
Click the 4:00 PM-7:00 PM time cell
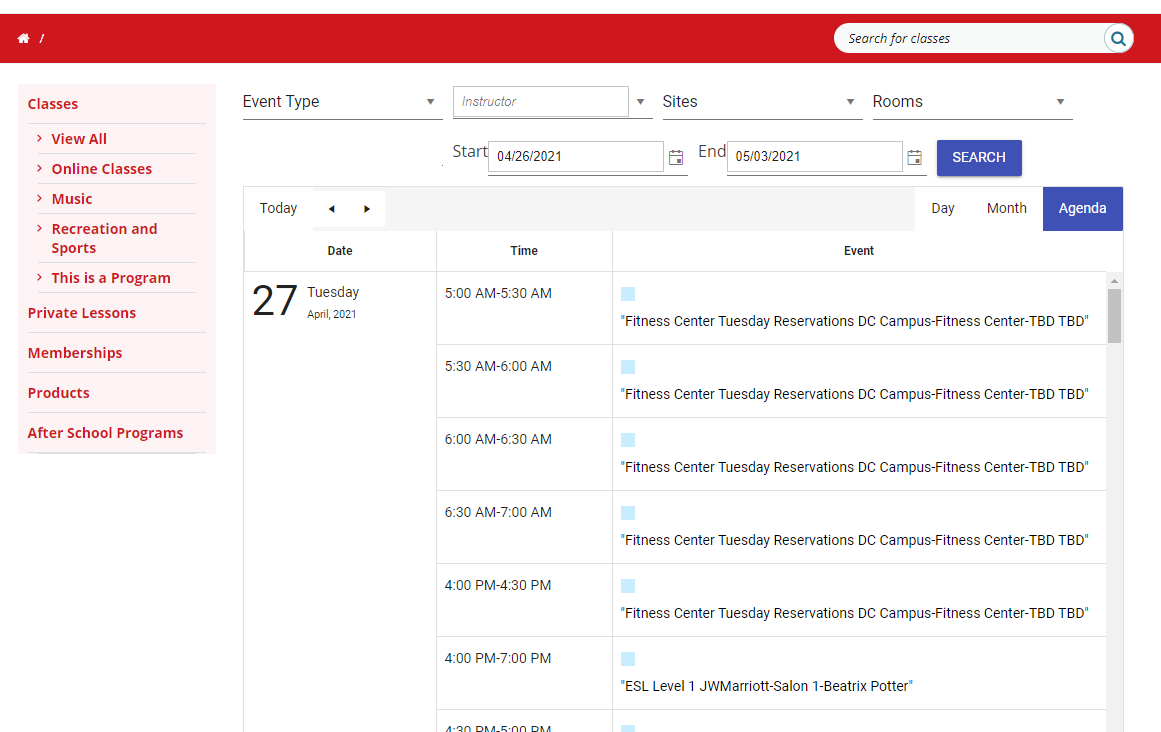click(x=524, y=673)
